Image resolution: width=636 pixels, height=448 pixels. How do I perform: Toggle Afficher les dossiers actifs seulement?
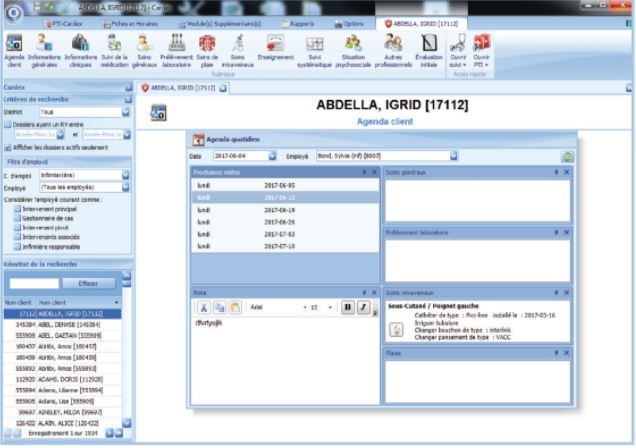coord(8,148)
